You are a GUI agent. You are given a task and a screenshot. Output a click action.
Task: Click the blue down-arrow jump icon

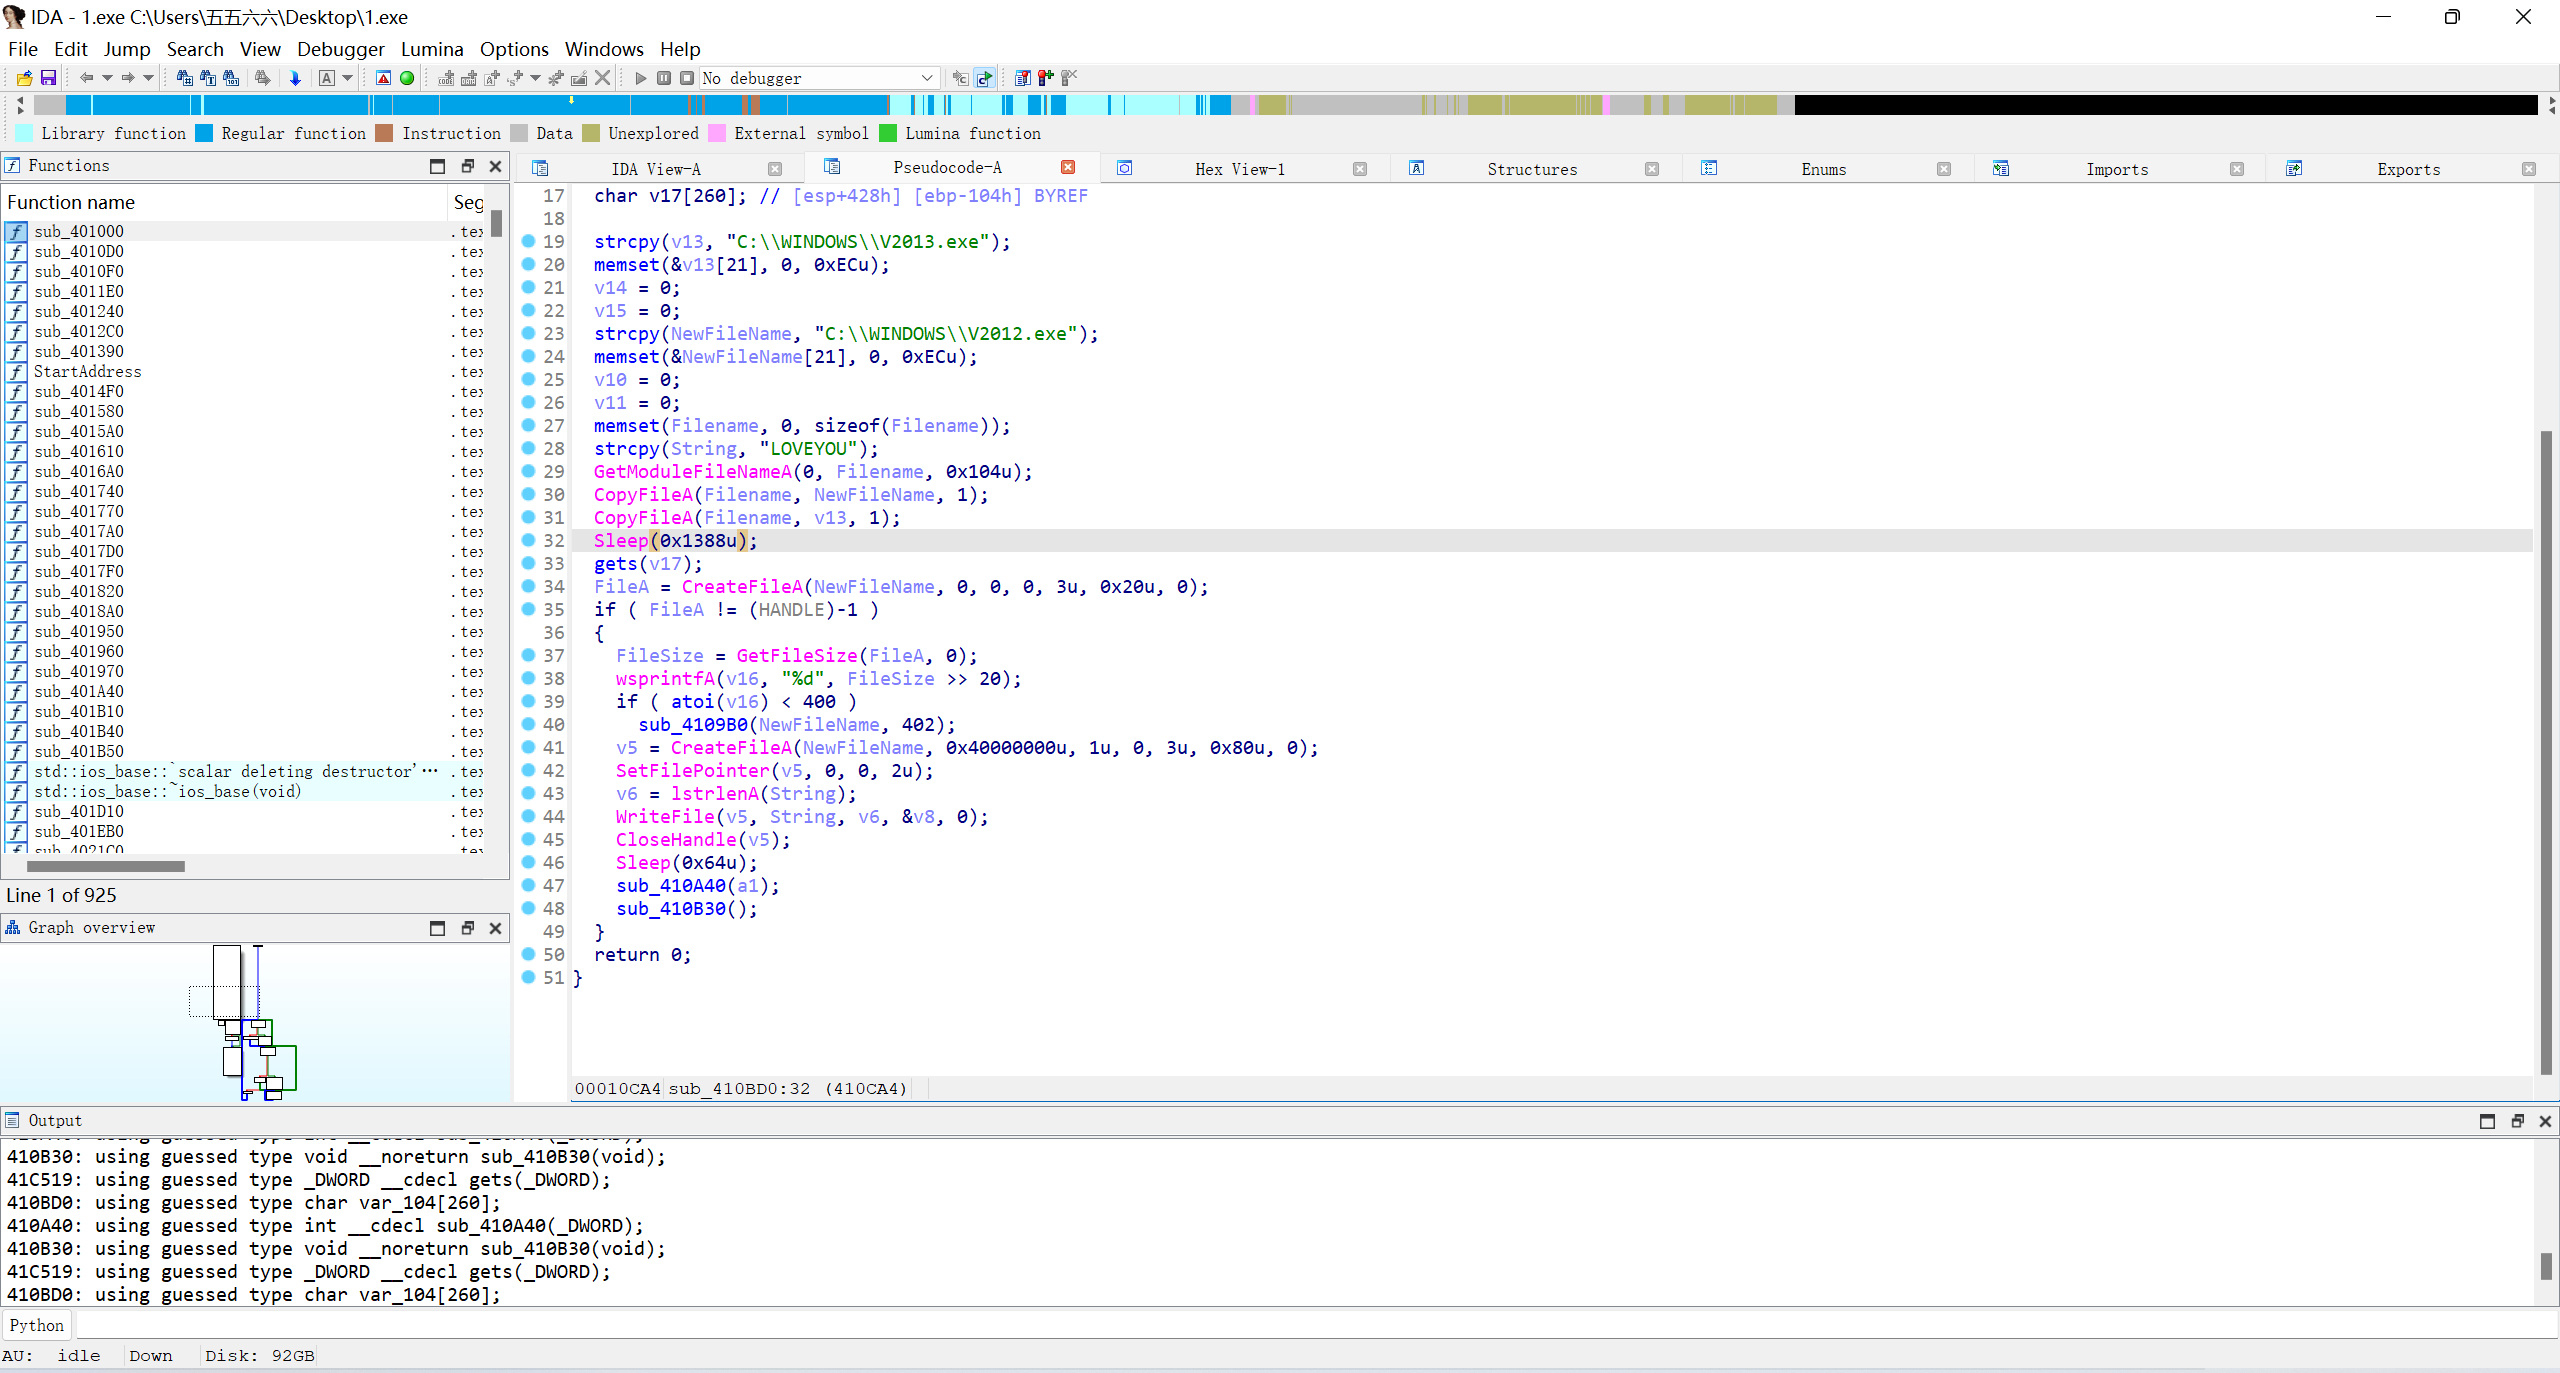[295, 78]
